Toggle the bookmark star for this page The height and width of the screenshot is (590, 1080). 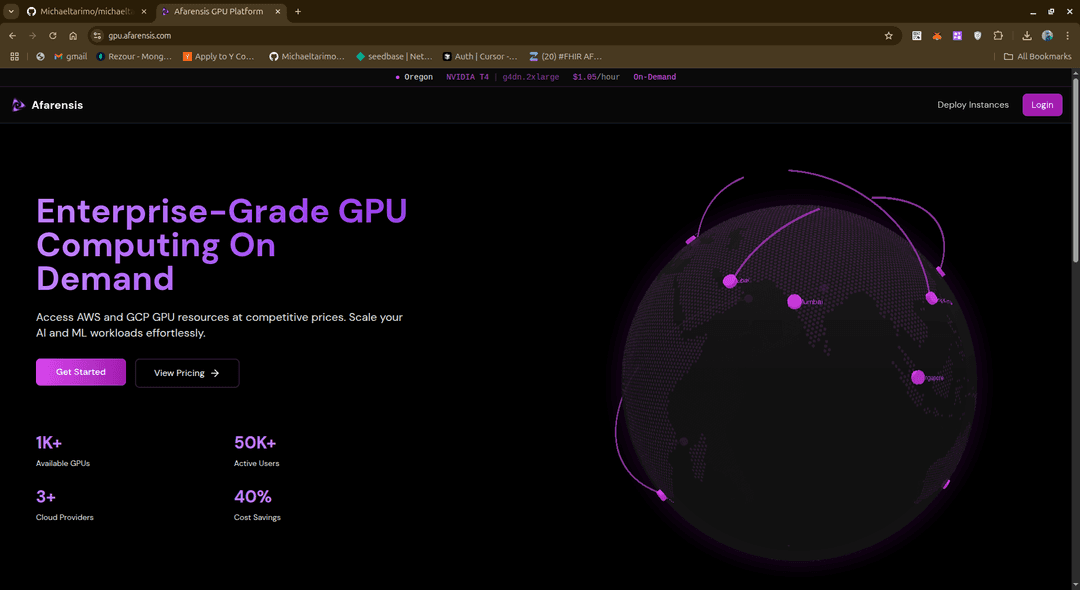(888, 35)
